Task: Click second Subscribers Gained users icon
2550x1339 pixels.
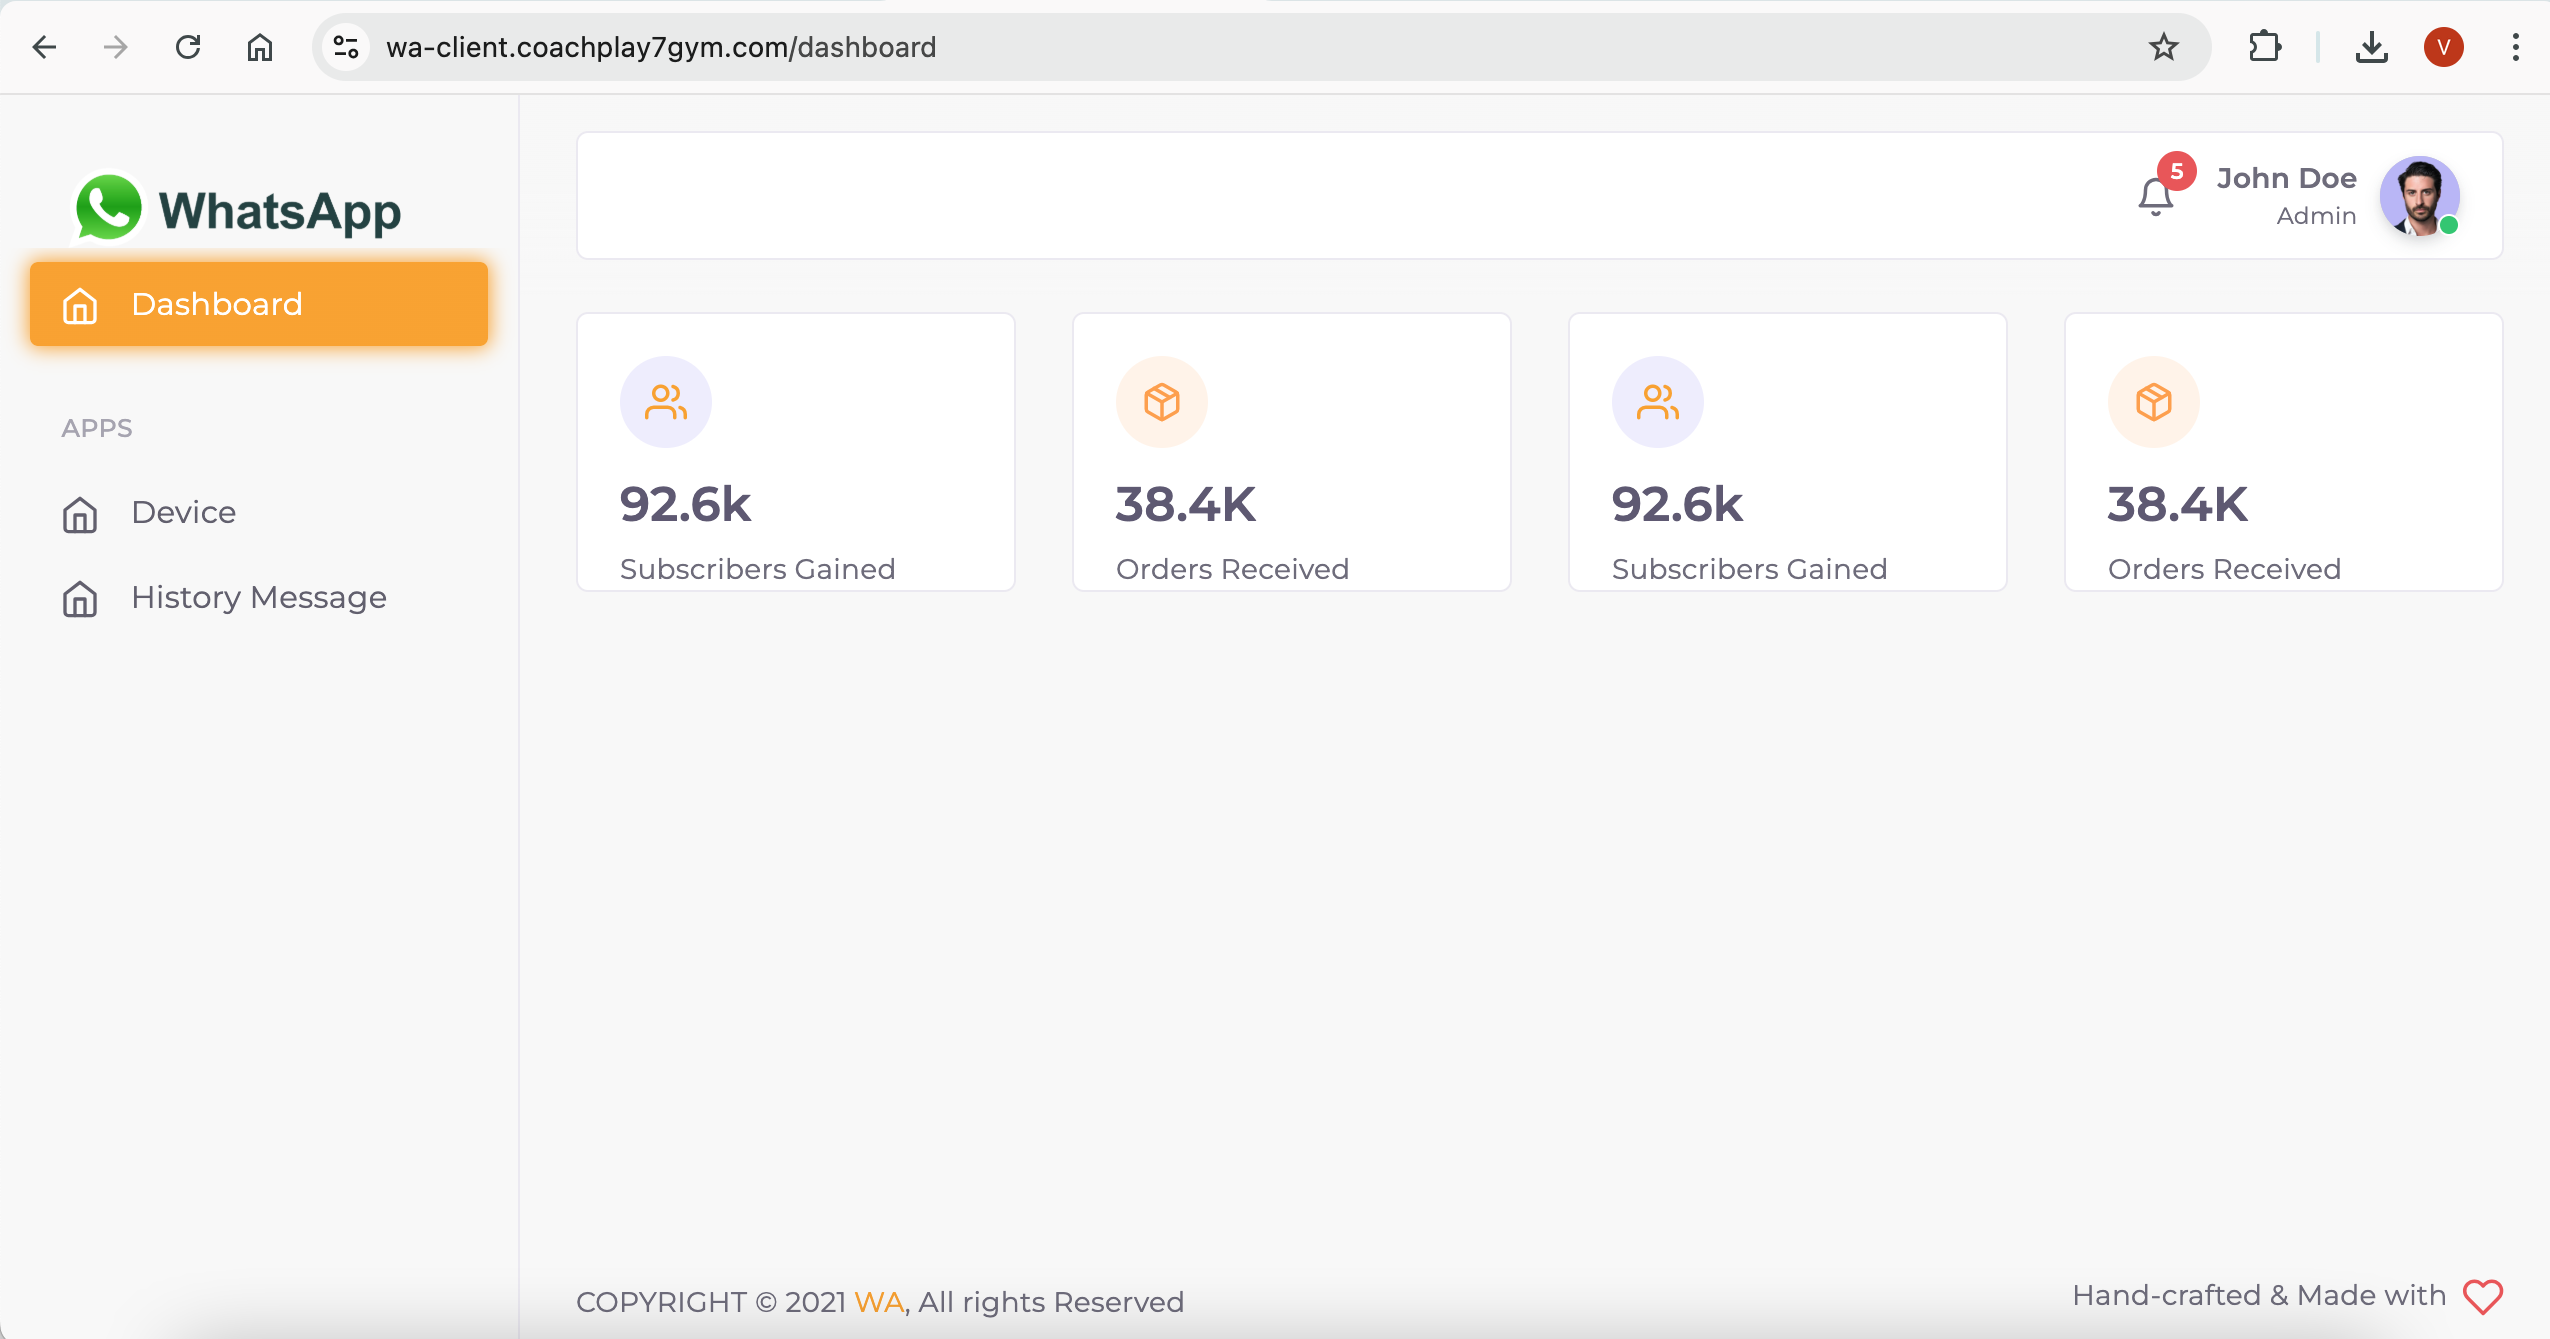Action: (x=1657, y=402)
